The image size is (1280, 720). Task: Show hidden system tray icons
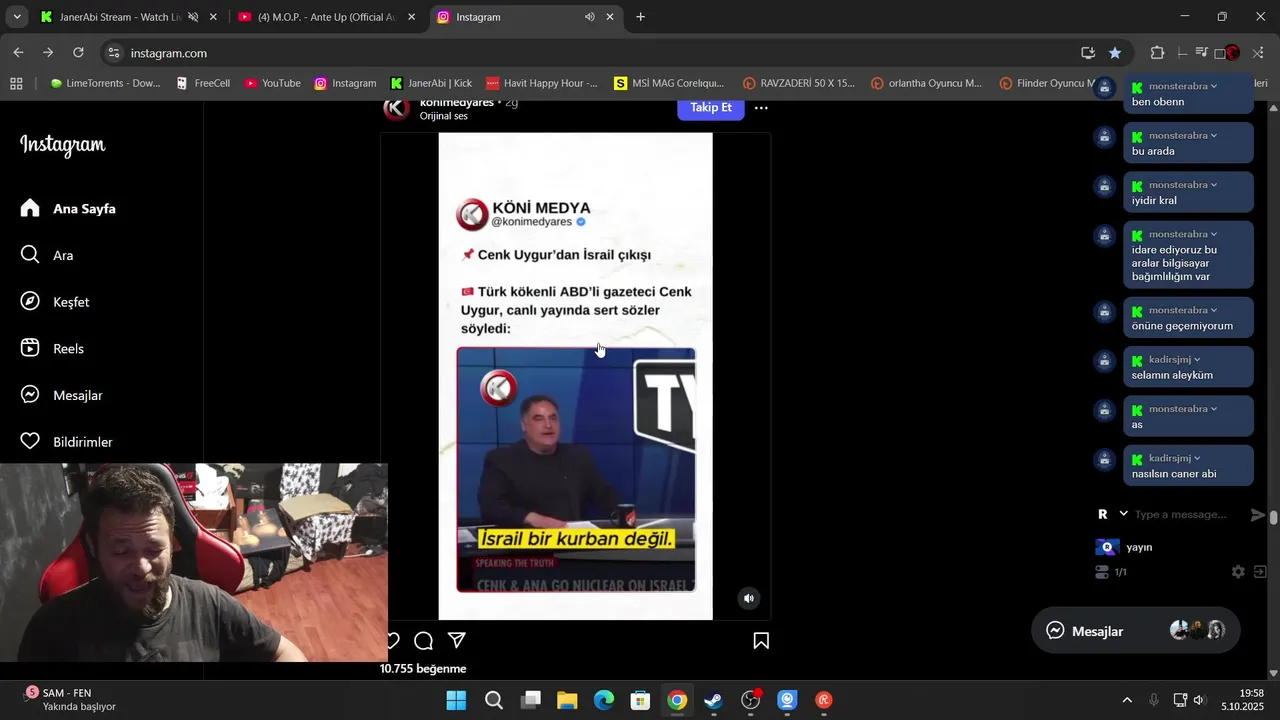[1127, 700]
